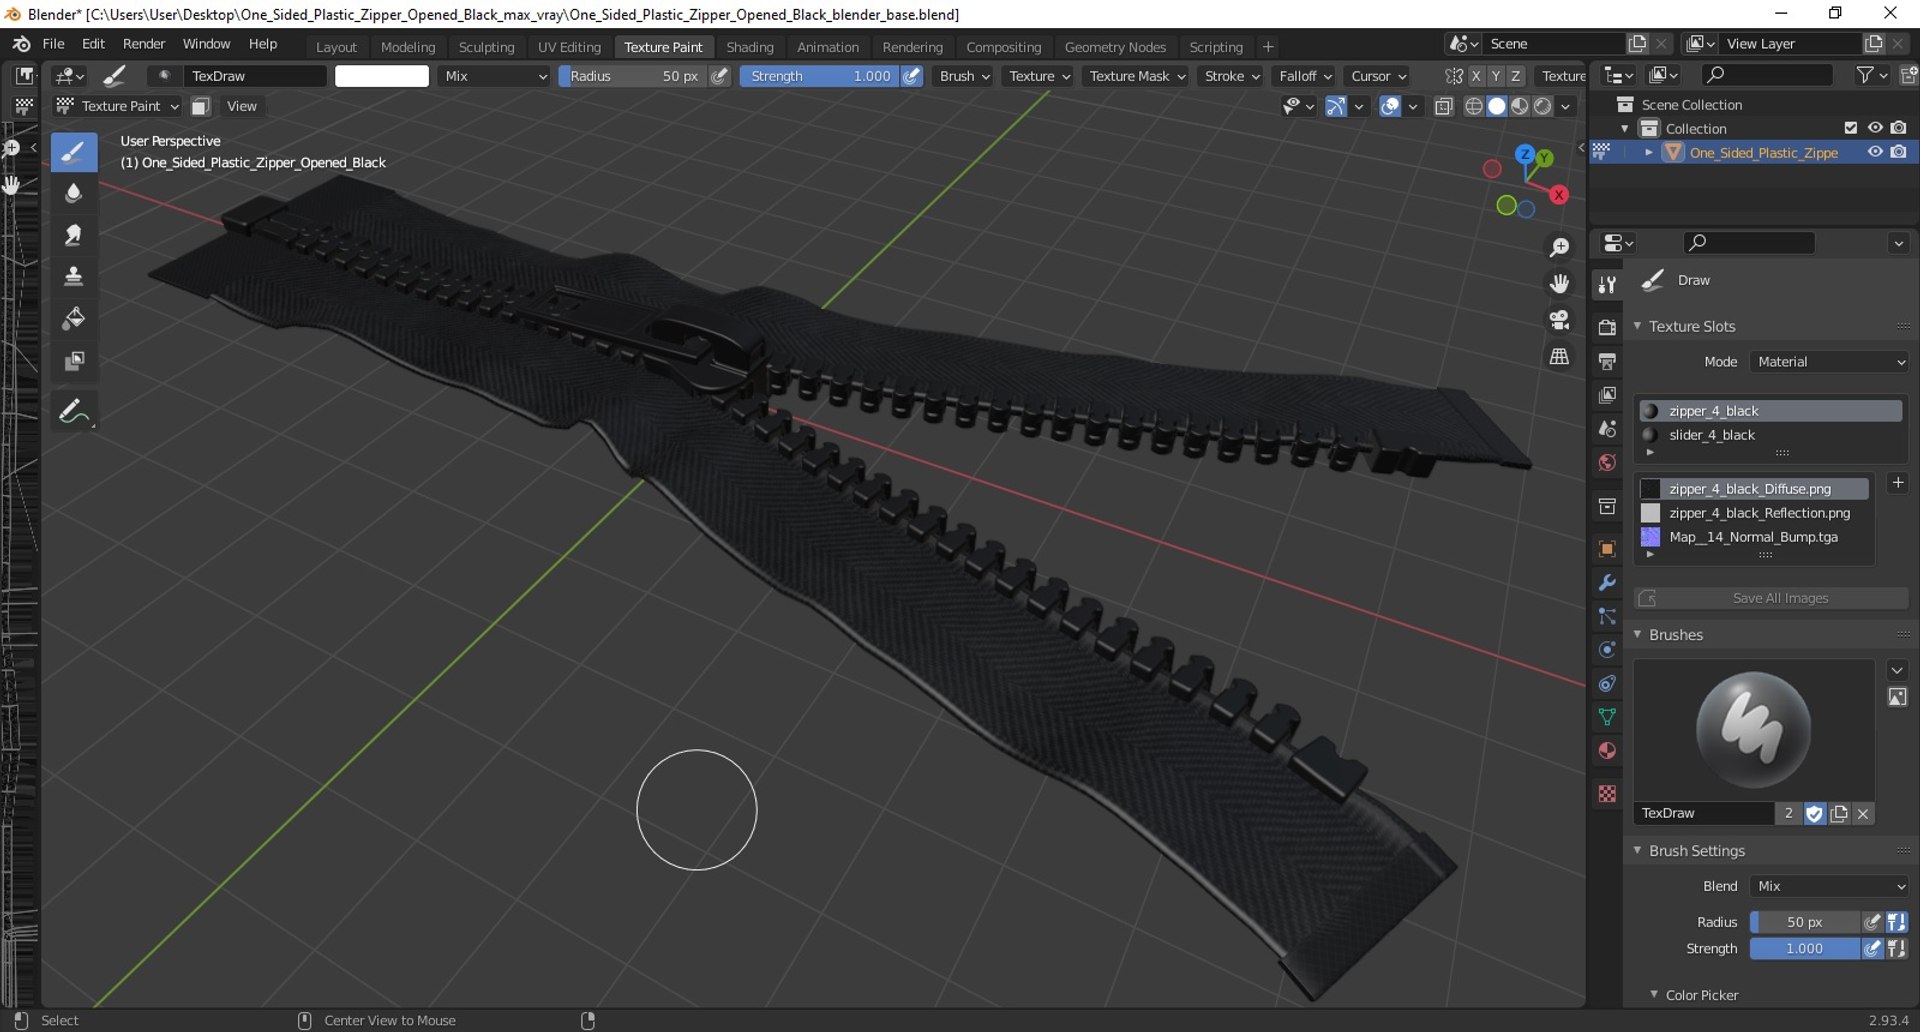Open the Brush settings popover
Image resolution: width=1920 pixels, height=1032 pixels.
click(x=964, y=76)
